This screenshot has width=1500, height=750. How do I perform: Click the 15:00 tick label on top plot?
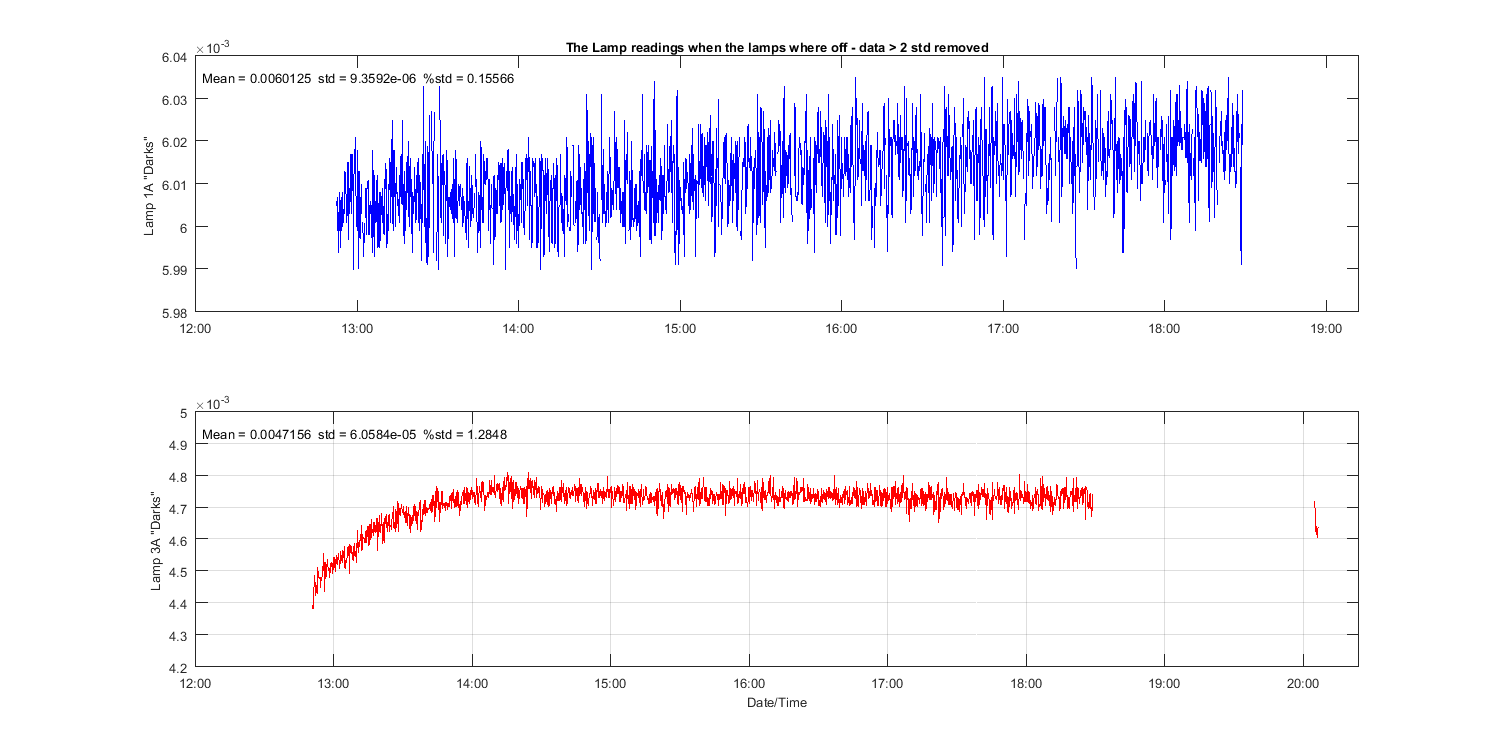coord(680,328)
